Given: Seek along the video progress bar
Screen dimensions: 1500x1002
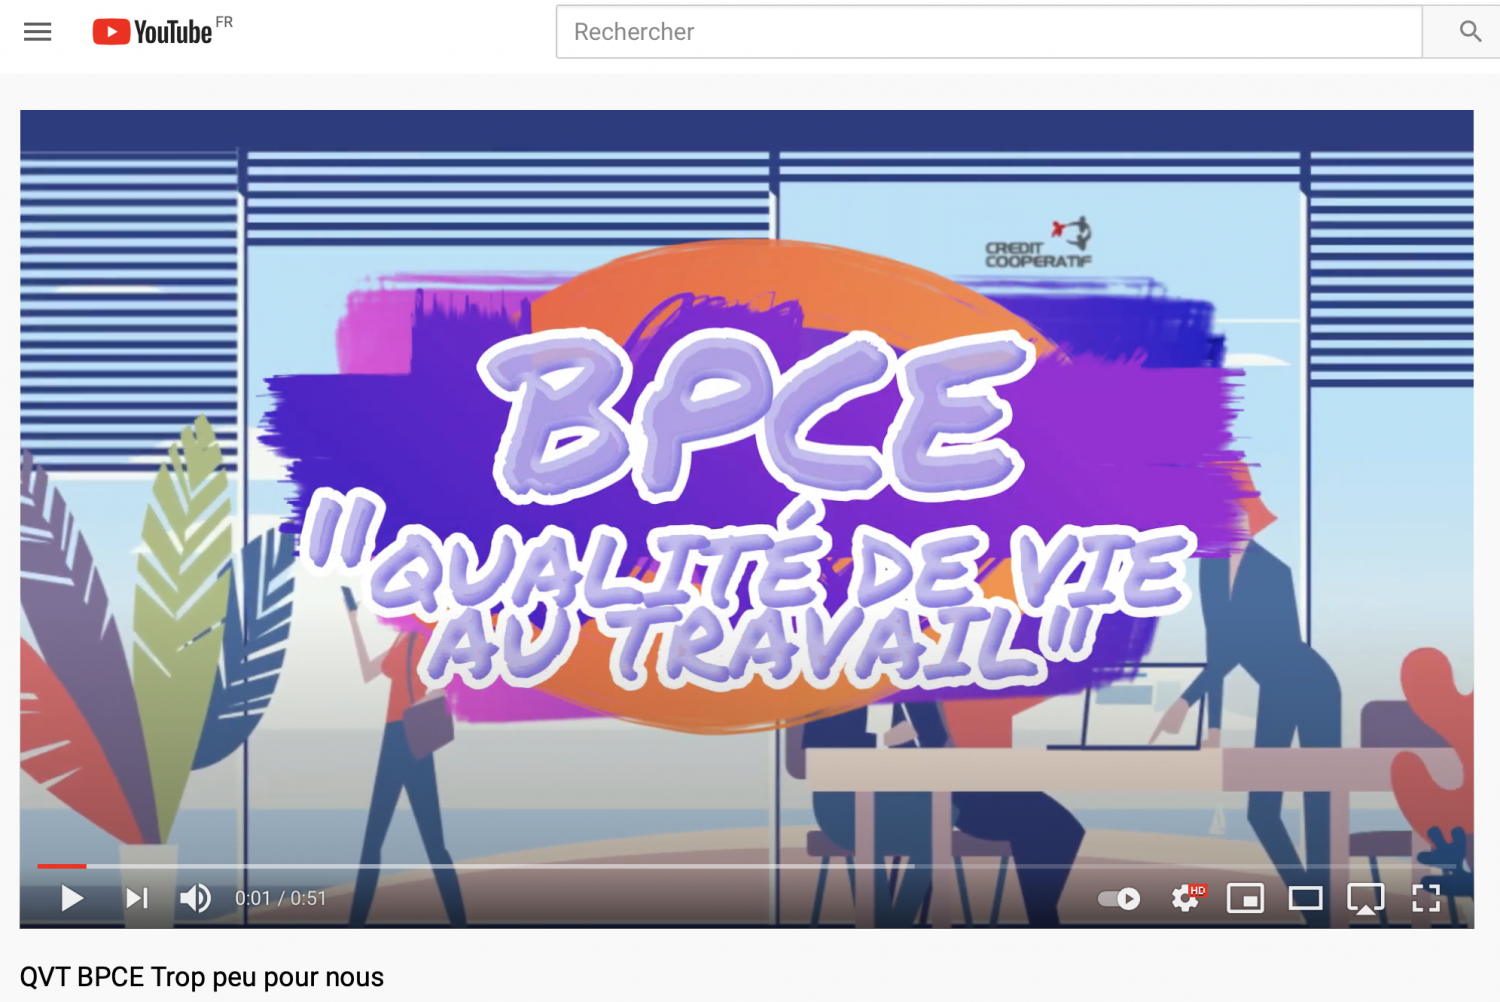Looking at the screenshot, I should pos(746,866).
